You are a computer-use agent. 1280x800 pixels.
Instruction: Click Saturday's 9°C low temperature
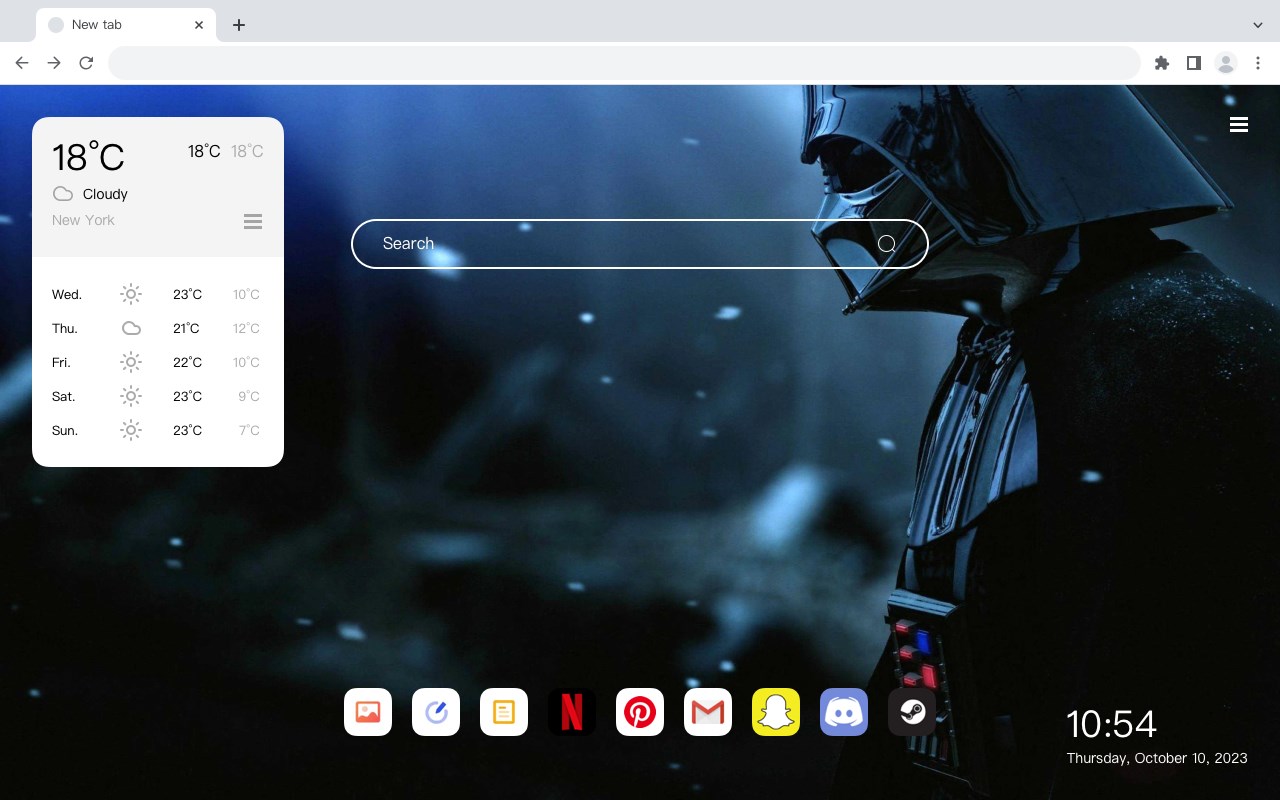pyautogui.click(x=249, y=396)
